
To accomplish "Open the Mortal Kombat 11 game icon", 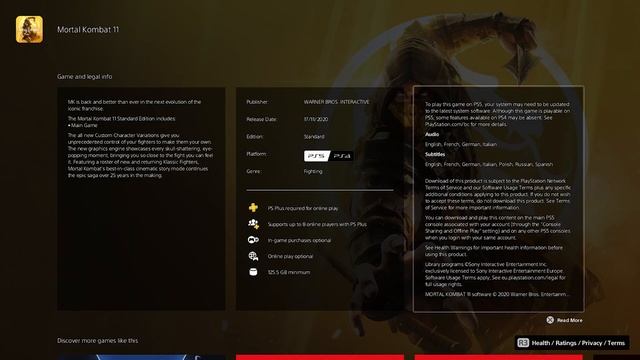I will [29, 29].
